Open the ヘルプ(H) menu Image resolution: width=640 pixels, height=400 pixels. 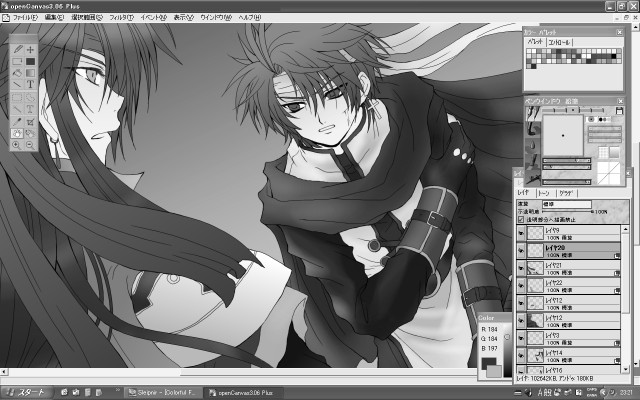tap(249, 18)
